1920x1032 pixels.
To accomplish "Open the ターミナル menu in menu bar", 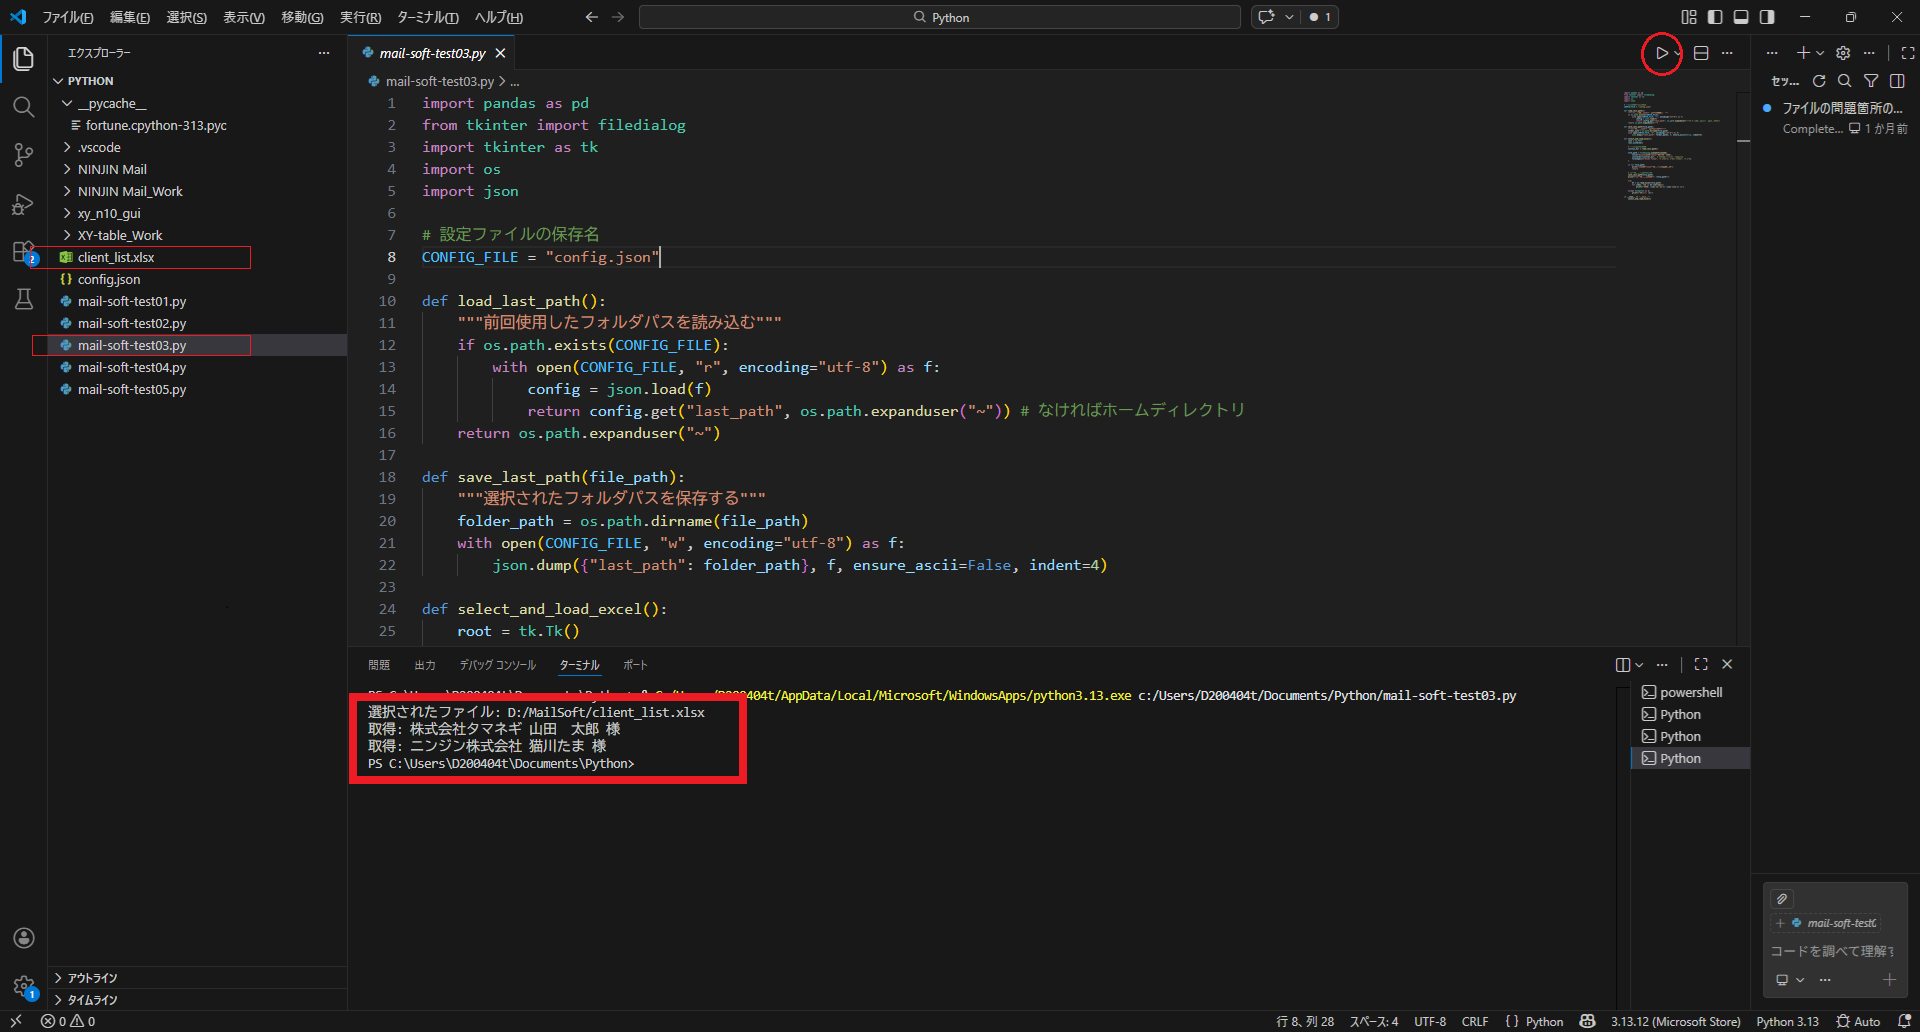I will 427,17.
